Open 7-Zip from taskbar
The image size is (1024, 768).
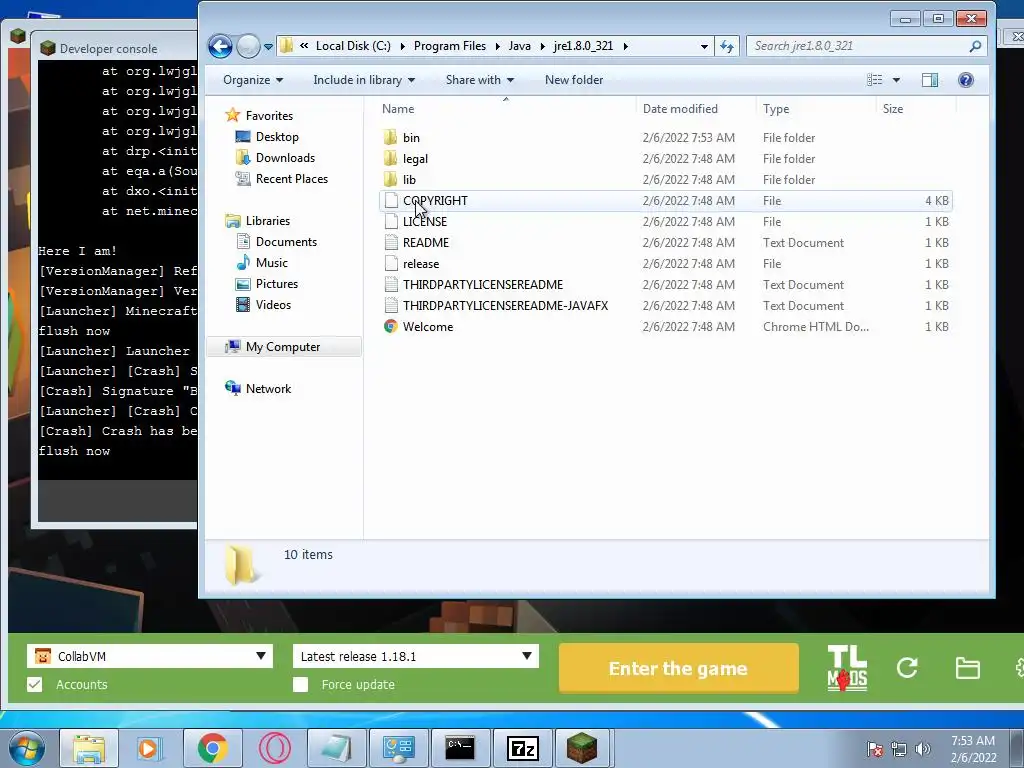[x=522, y=748]
